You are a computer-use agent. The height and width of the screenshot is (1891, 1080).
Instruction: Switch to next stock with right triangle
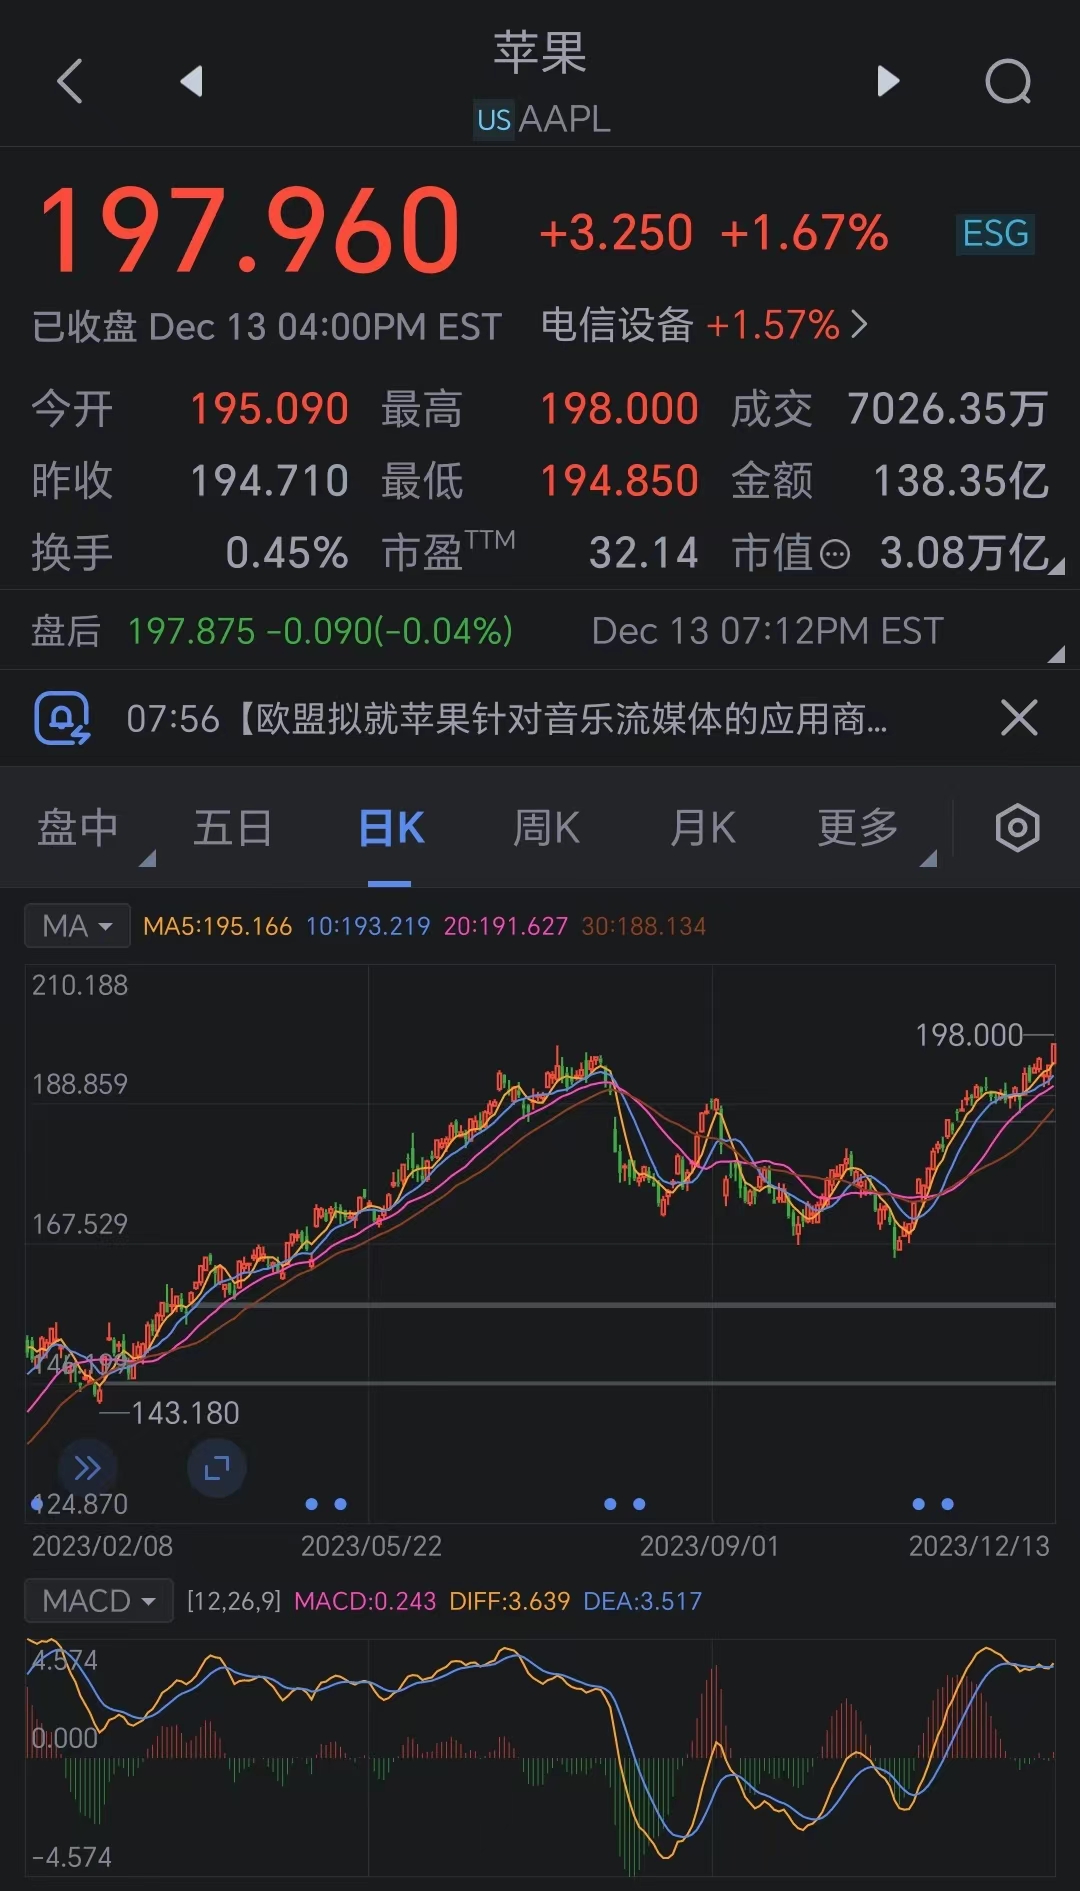click(x=888, y=81)
